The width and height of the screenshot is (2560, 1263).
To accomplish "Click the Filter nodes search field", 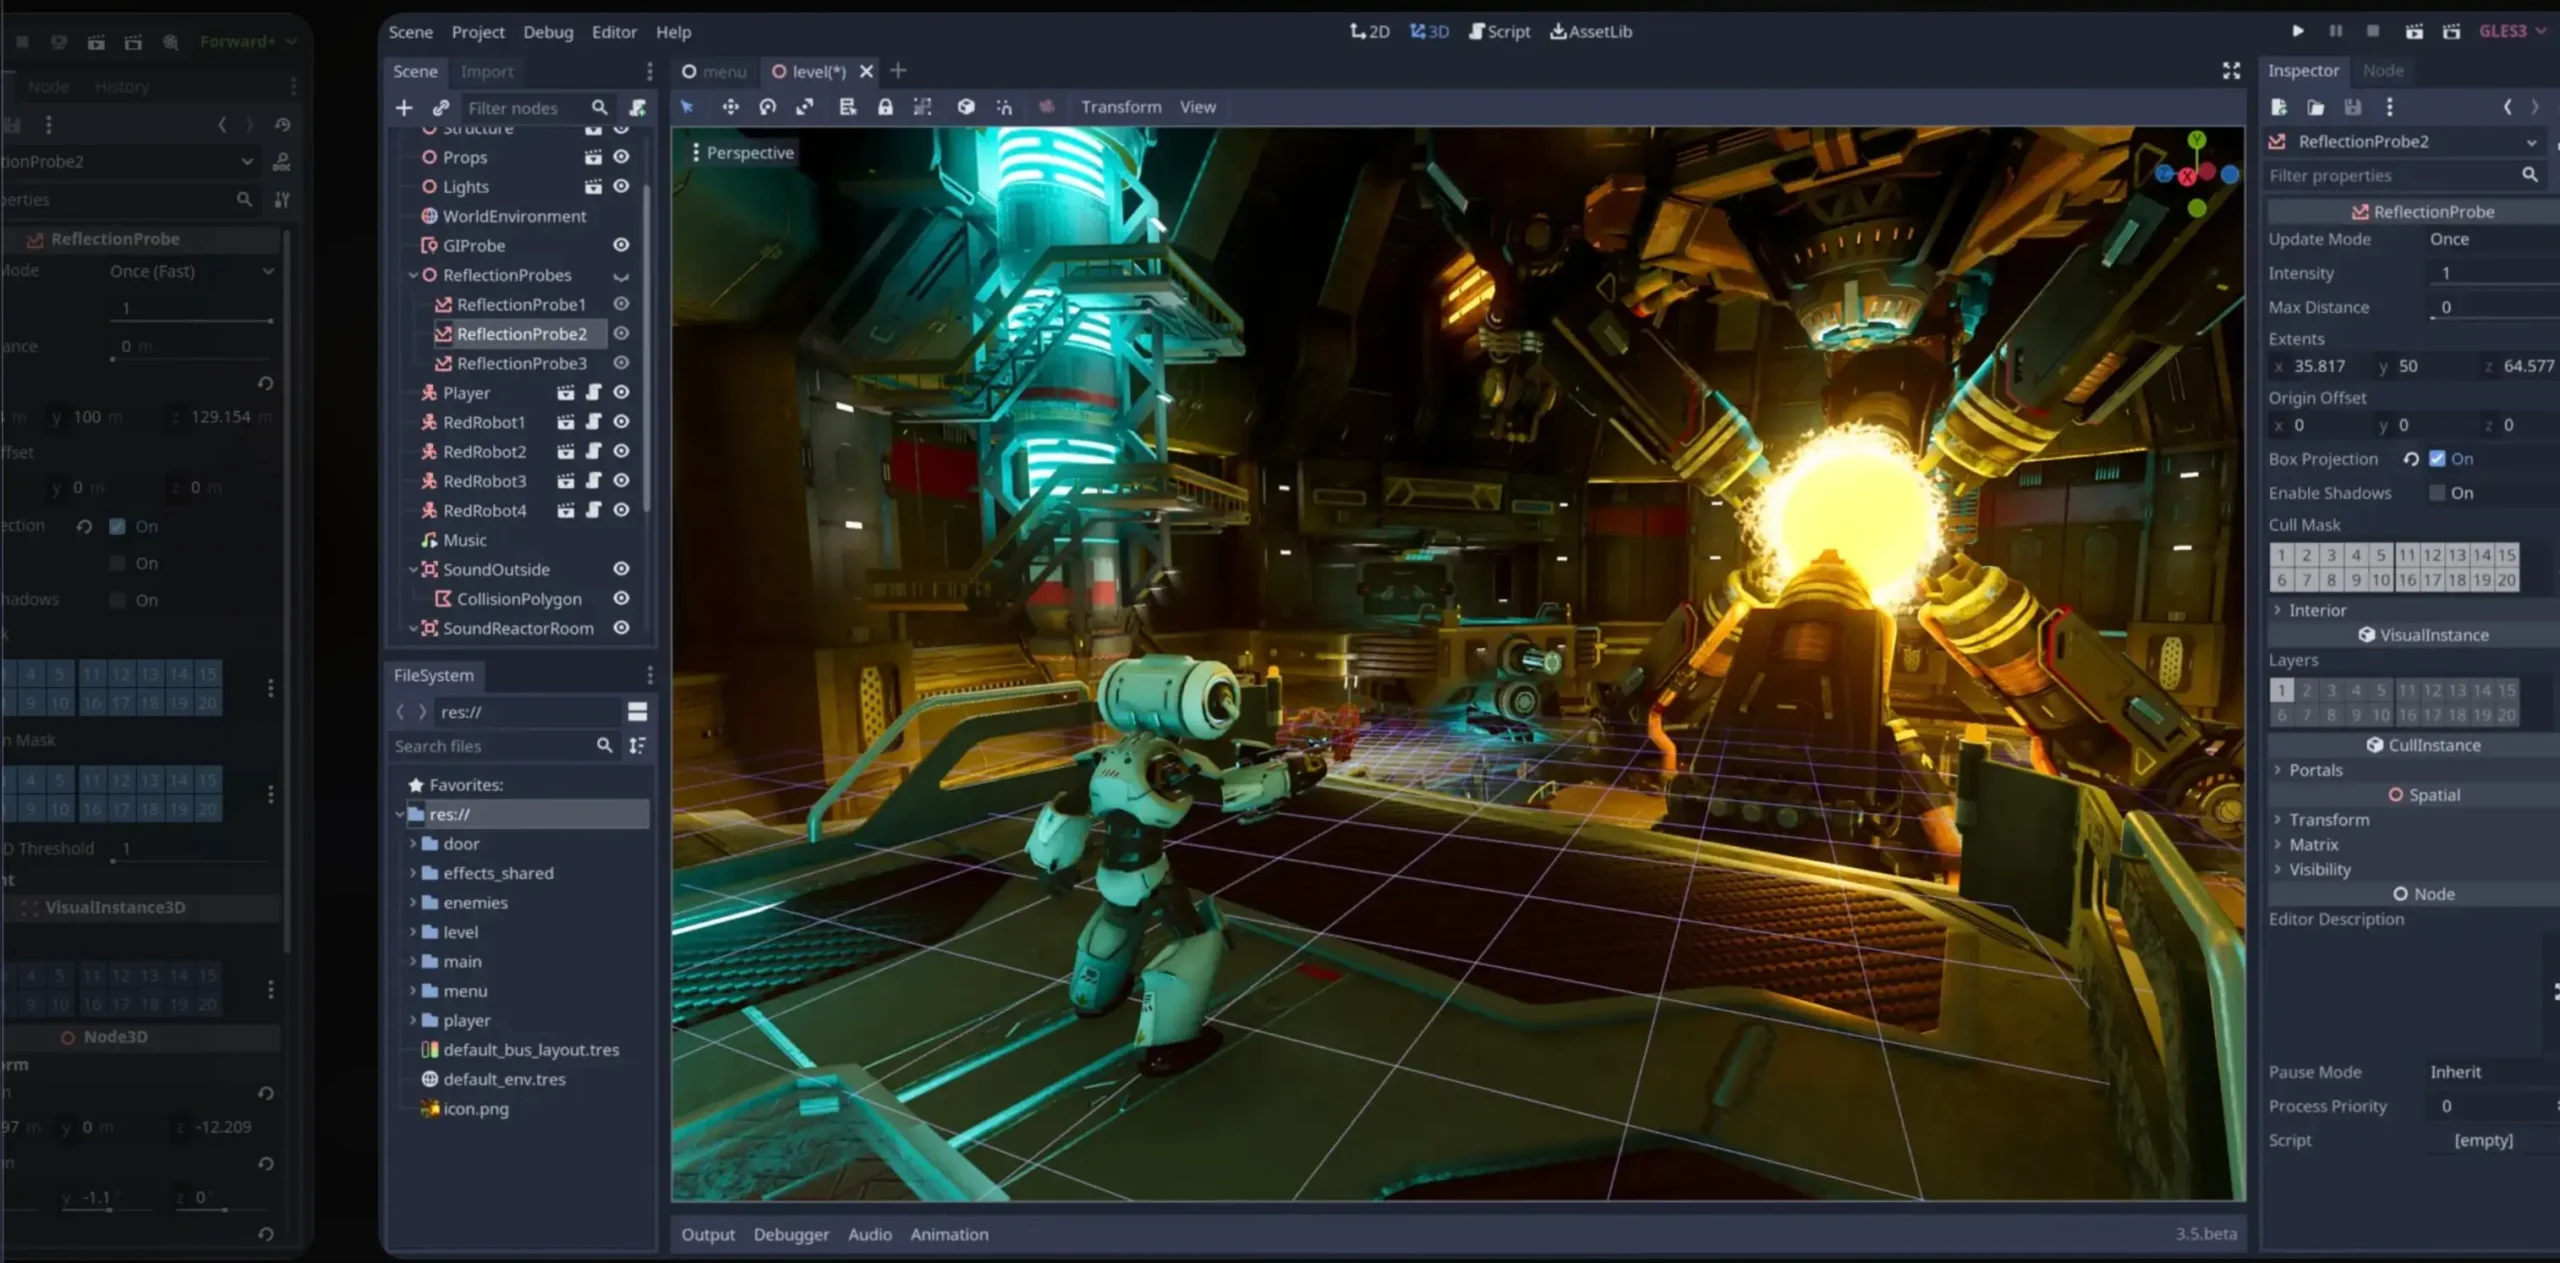I will 537,108.
